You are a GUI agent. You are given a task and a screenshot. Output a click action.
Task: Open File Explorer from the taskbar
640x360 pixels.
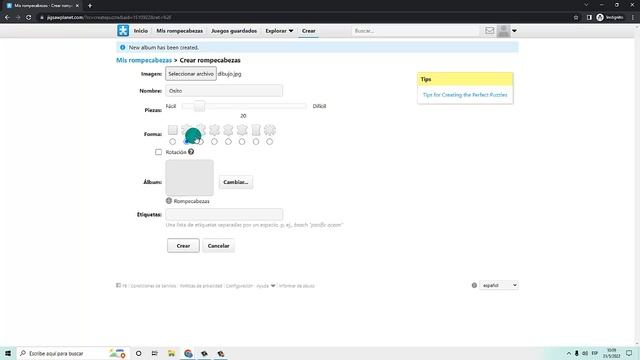click(x=171, y=353)
